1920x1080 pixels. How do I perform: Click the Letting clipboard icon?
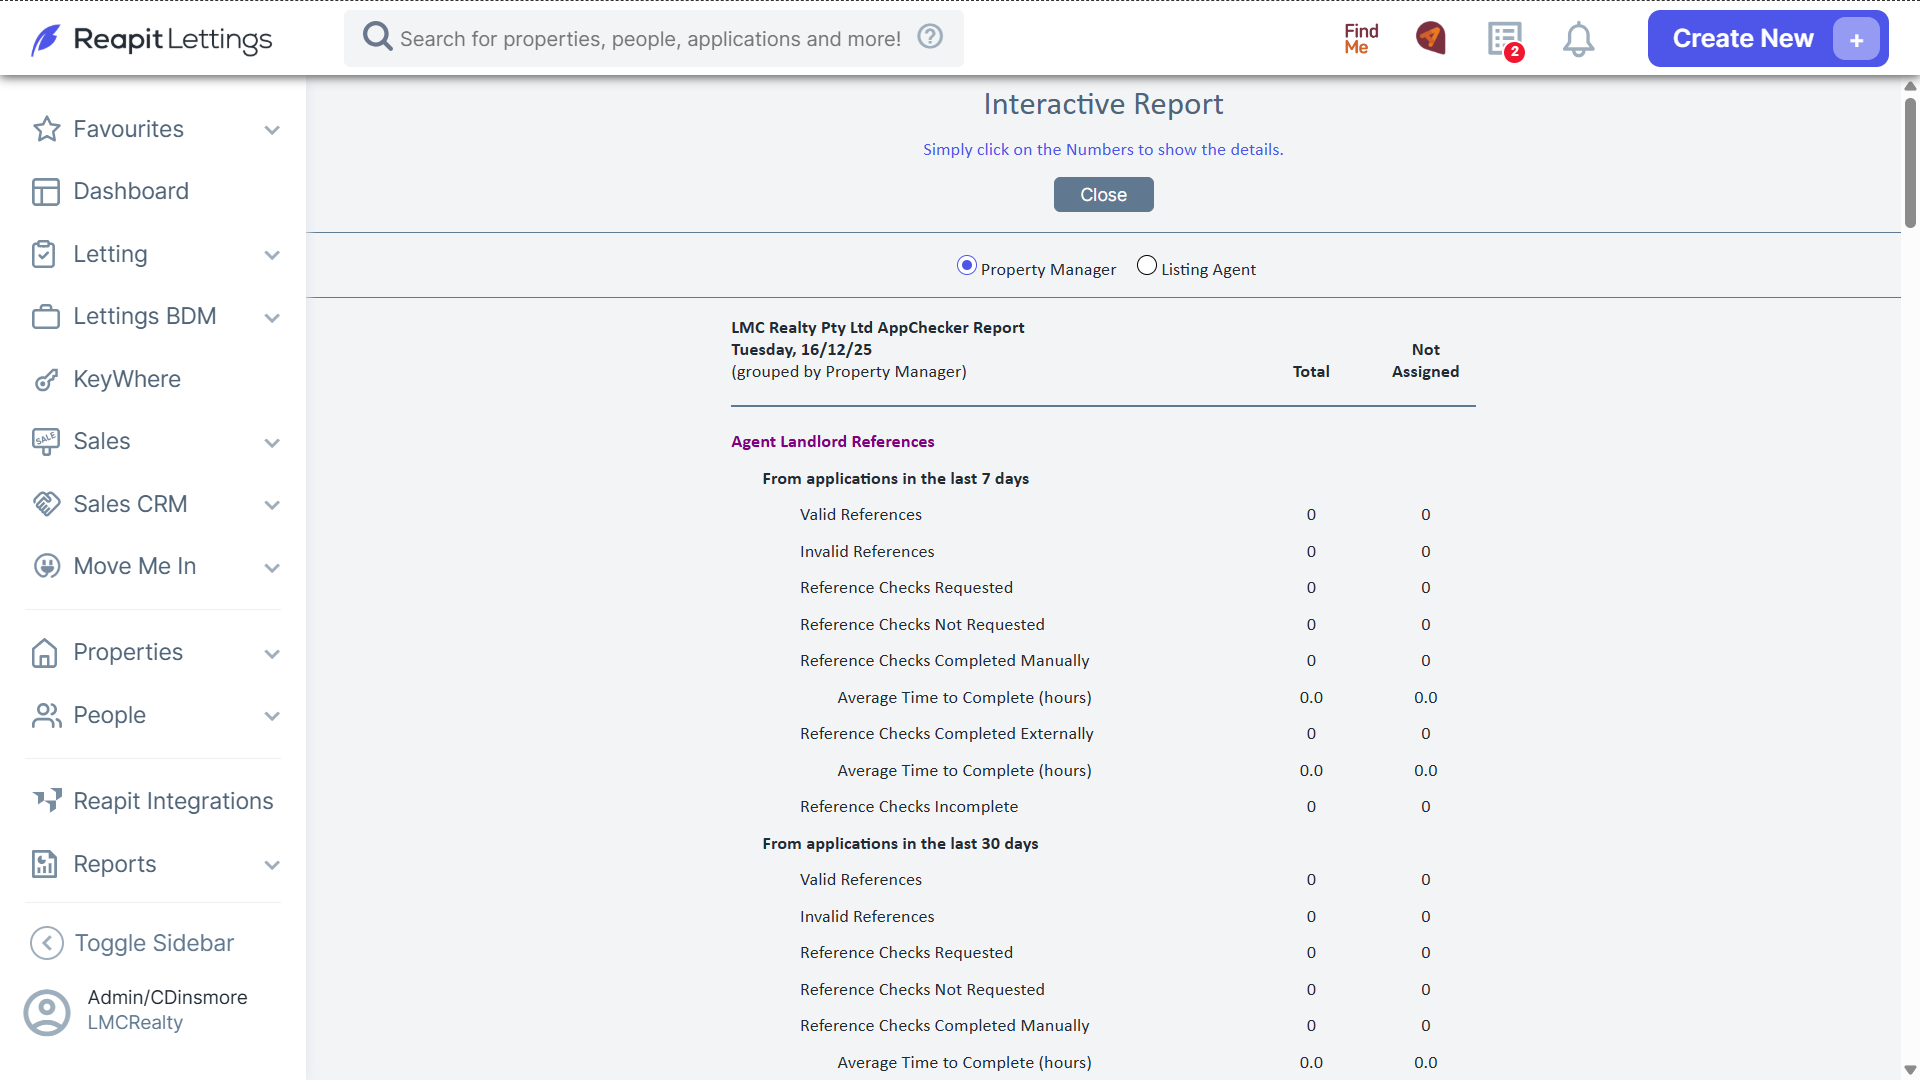click(44, 254)
